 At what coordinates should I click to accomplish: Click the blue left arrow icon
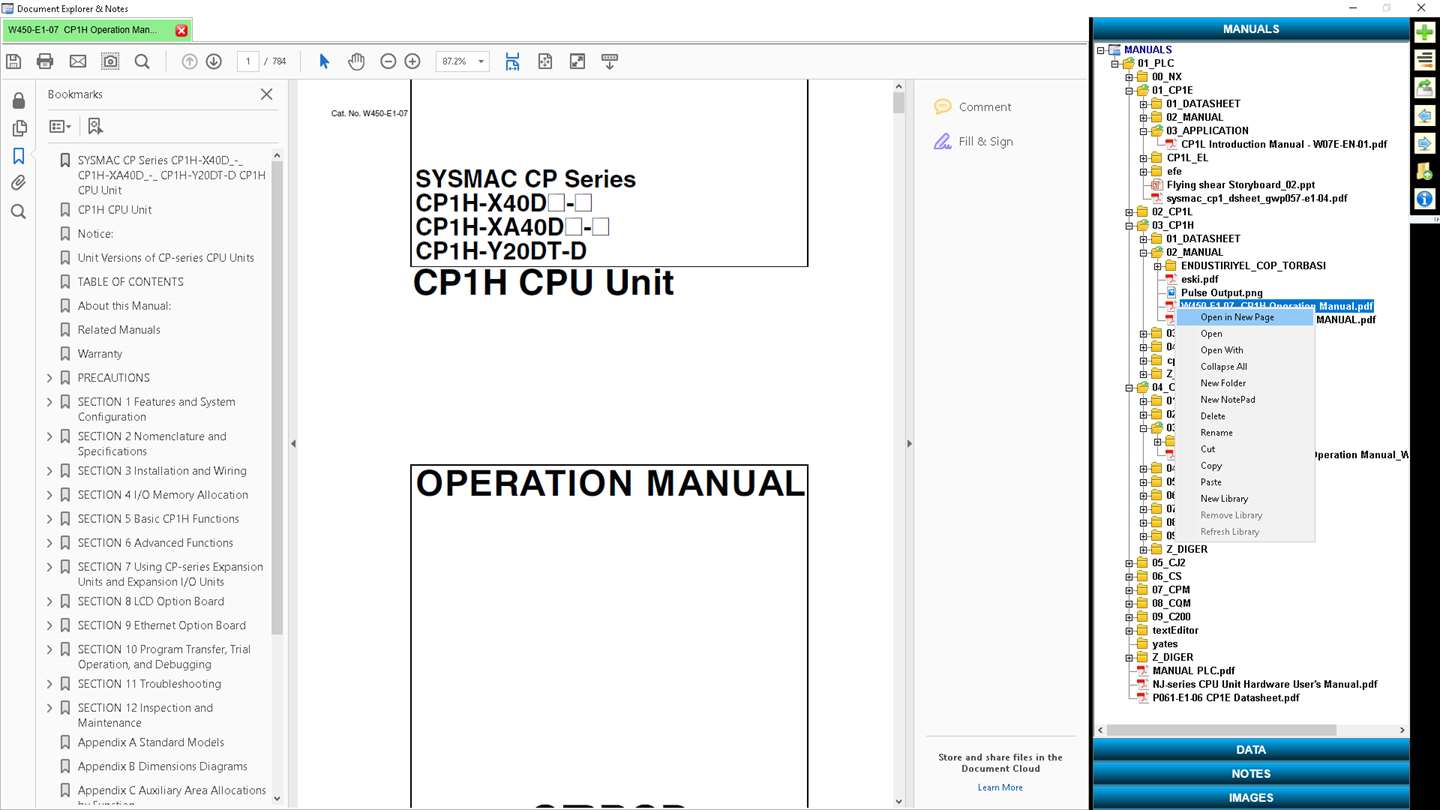[1424, 116]
